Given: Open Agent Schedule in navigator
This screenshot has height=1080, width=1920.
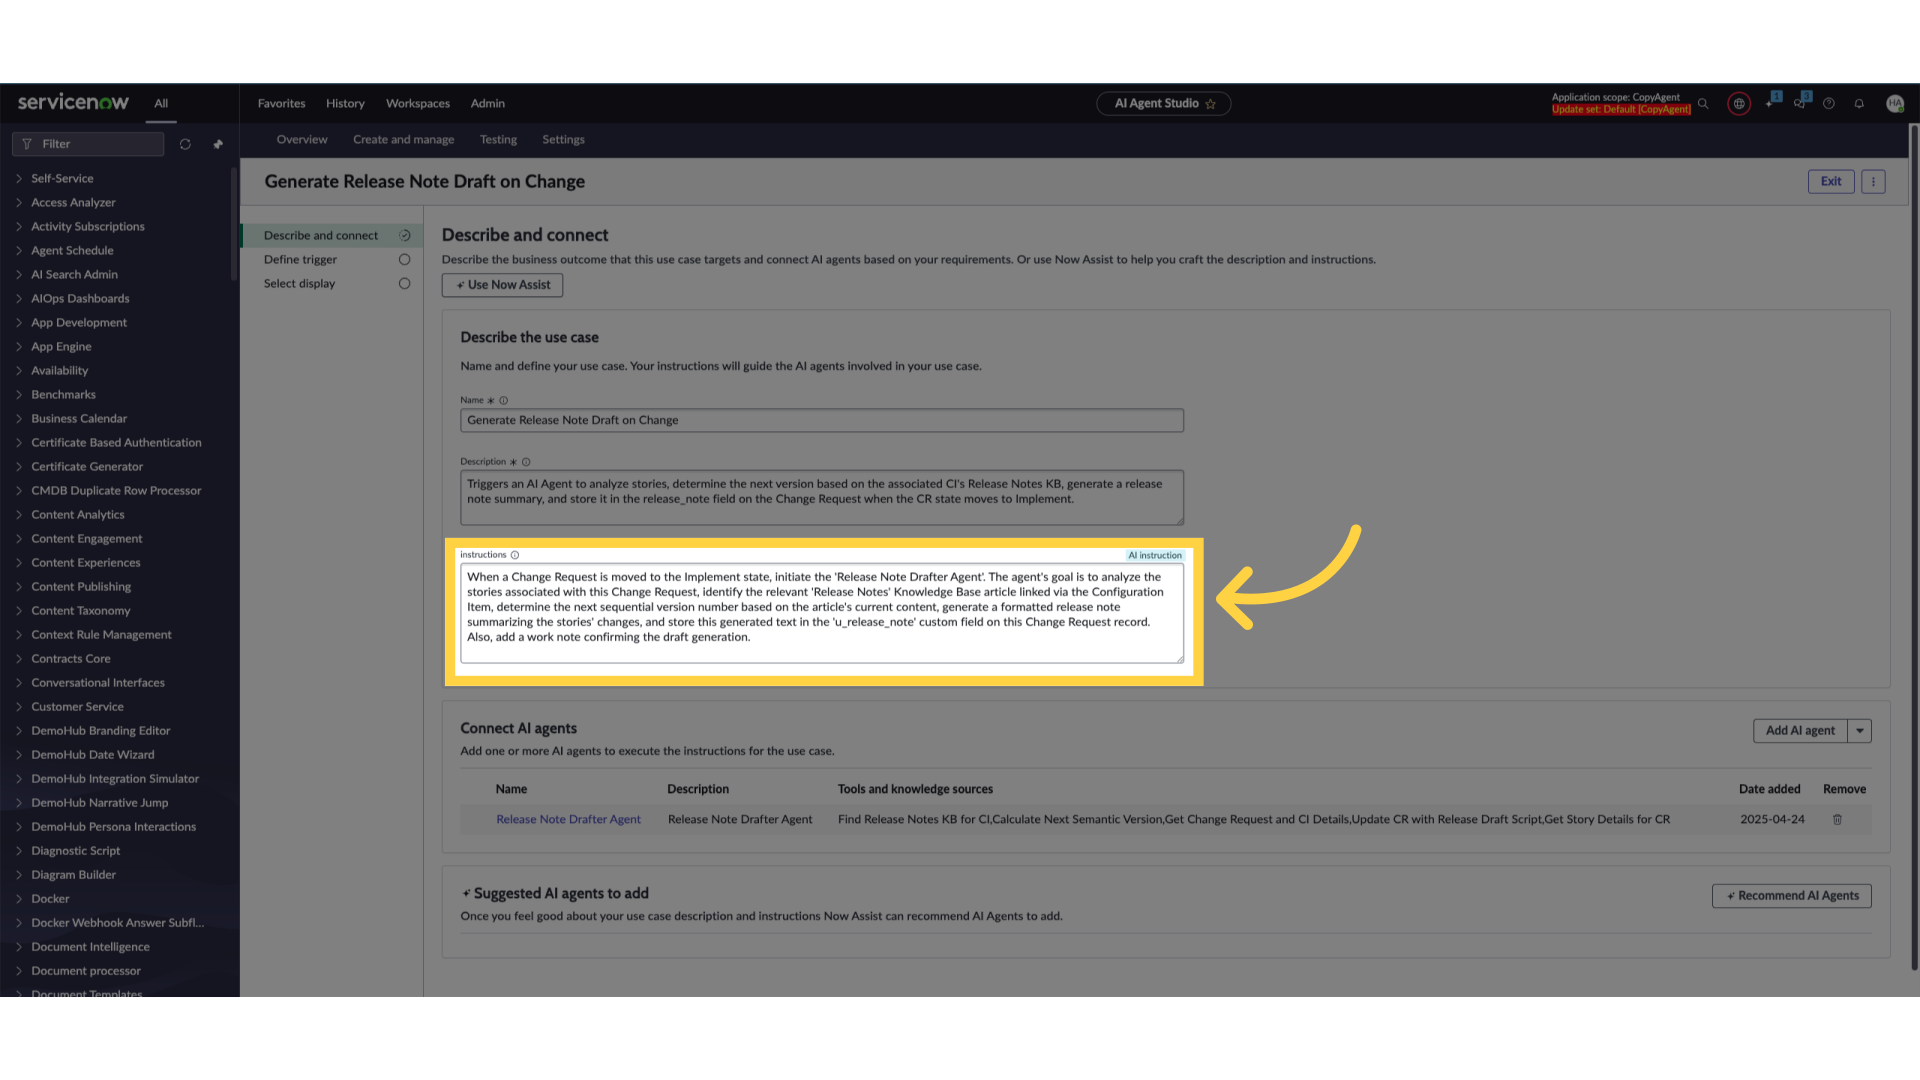Looking at the screenshot, I should [x=72, y=251].
